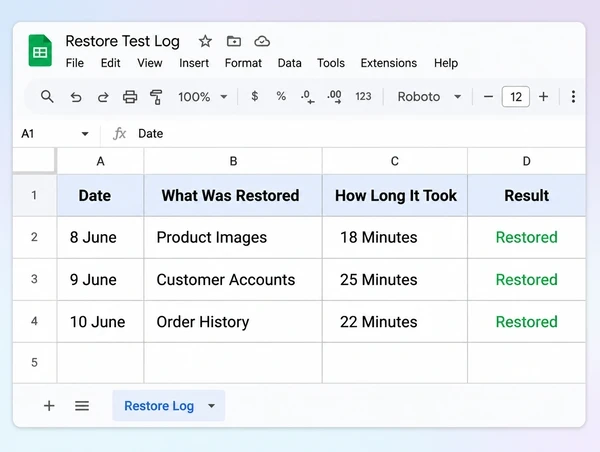Open more number formats 123
The image size is (600, 452).
[363, 96]
